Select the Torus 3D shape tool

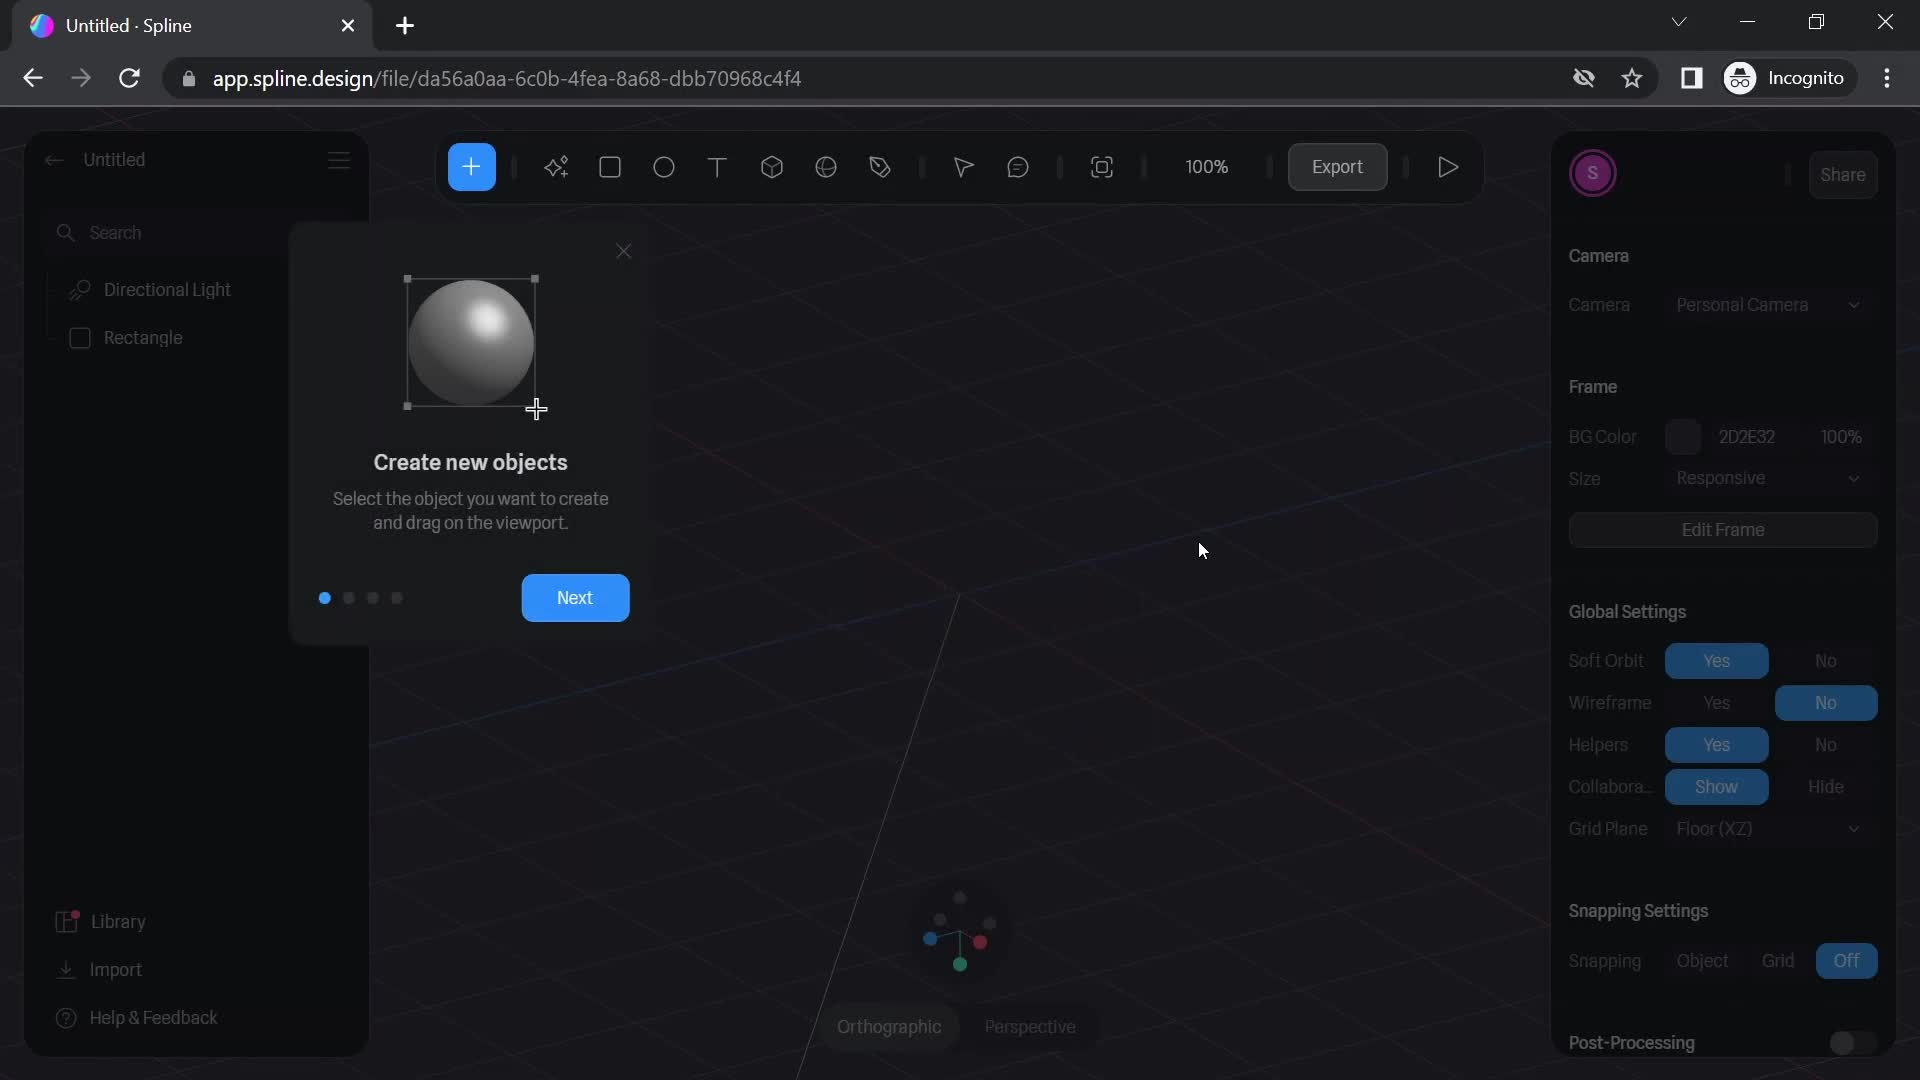pyautogui.click(x=824, y=166)
